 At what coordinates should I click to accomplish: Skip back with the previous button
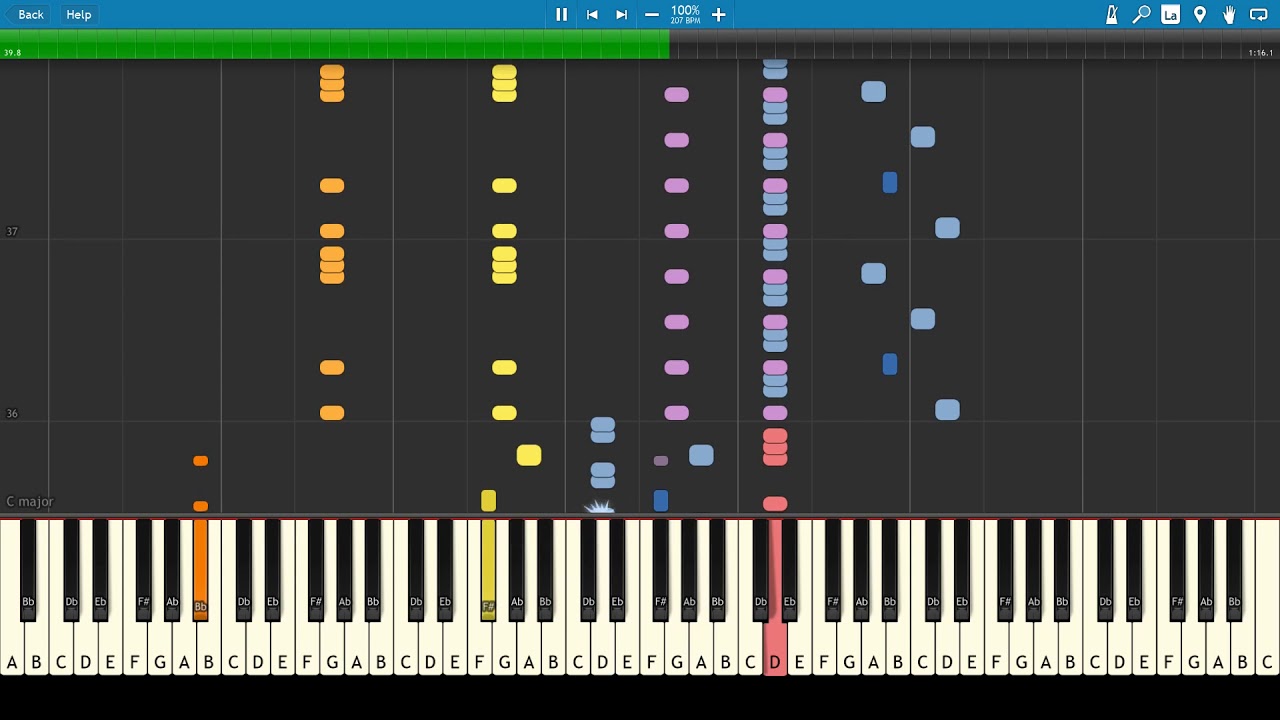coord(592,14)
